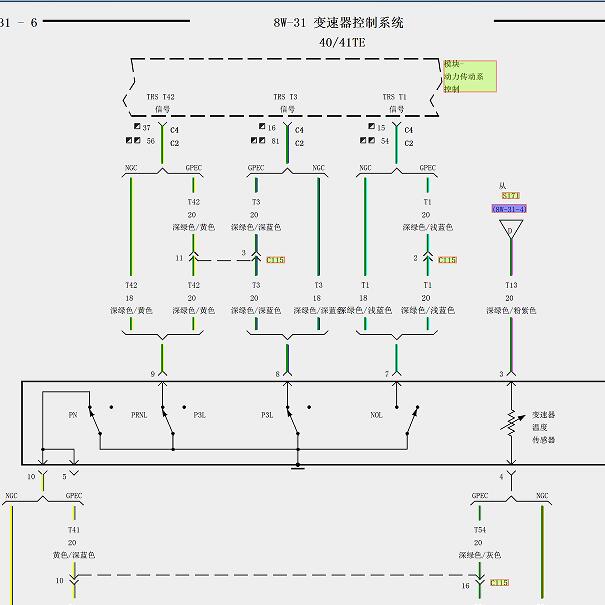
Task: Click connector pin number 7
Action: click(x=387, y=374)
